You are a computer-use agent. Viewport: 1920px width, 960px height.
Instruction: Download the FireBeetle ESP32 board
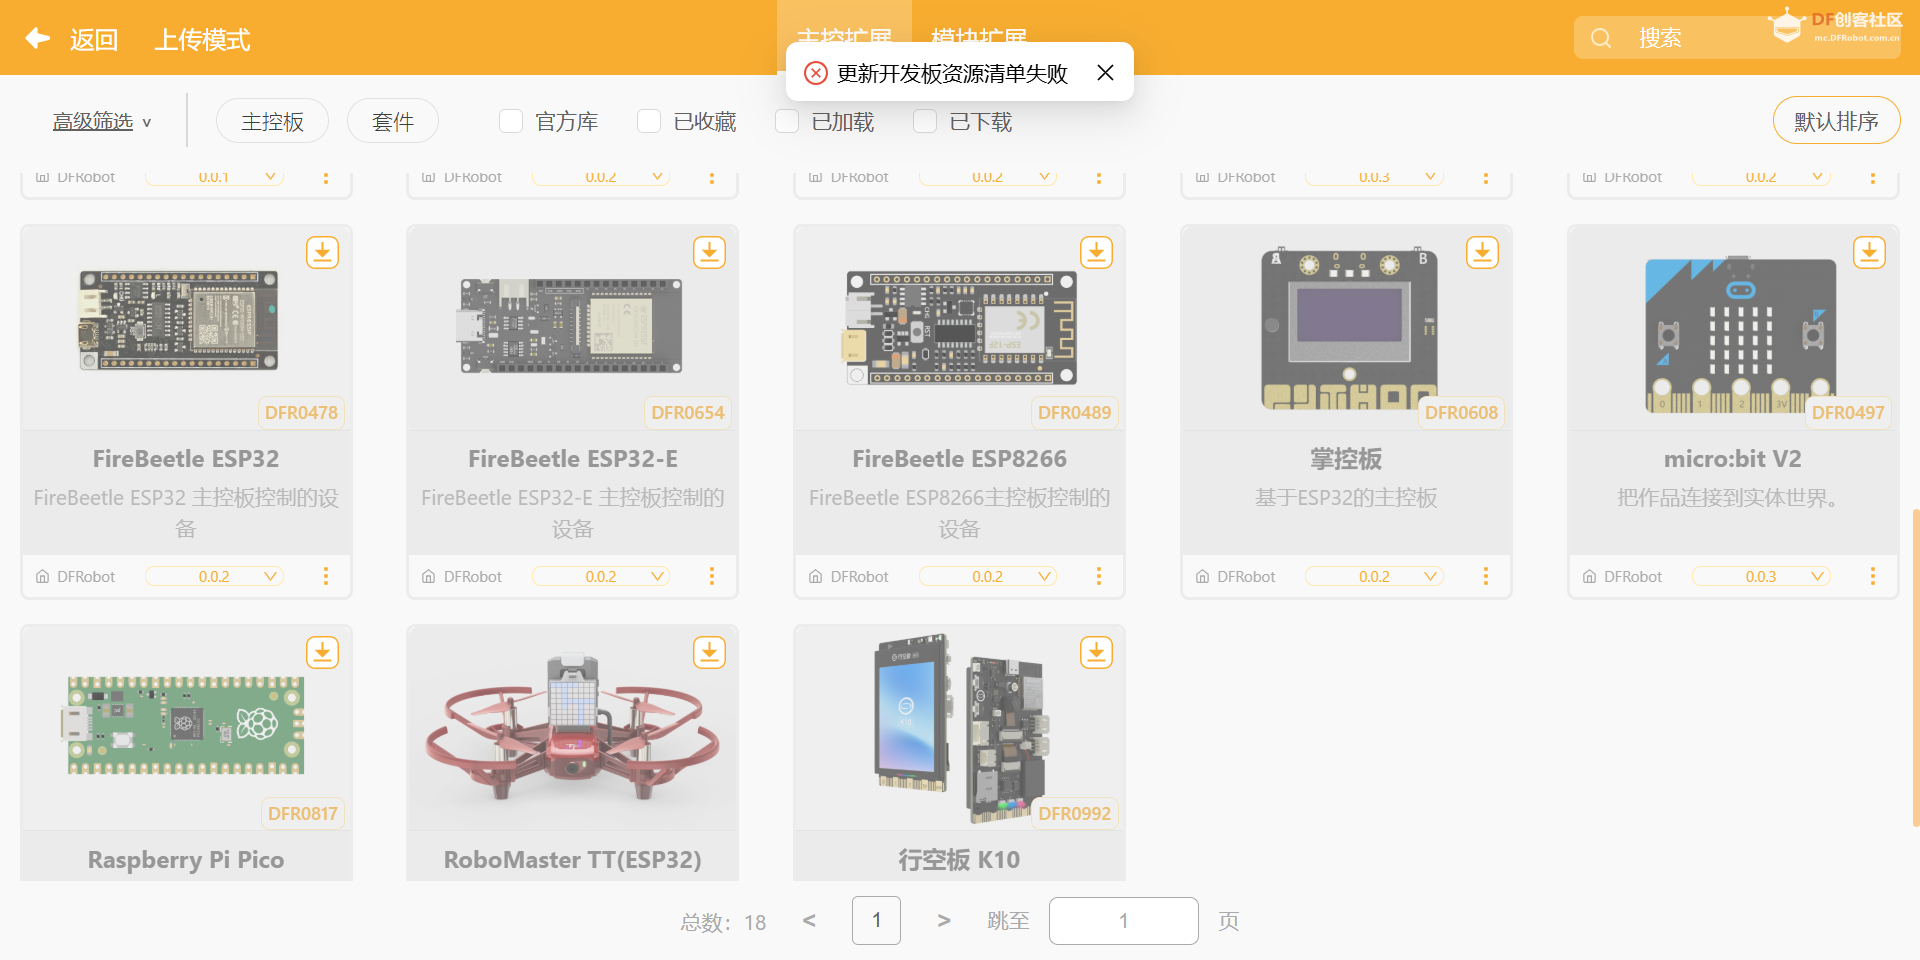point(322,252)
